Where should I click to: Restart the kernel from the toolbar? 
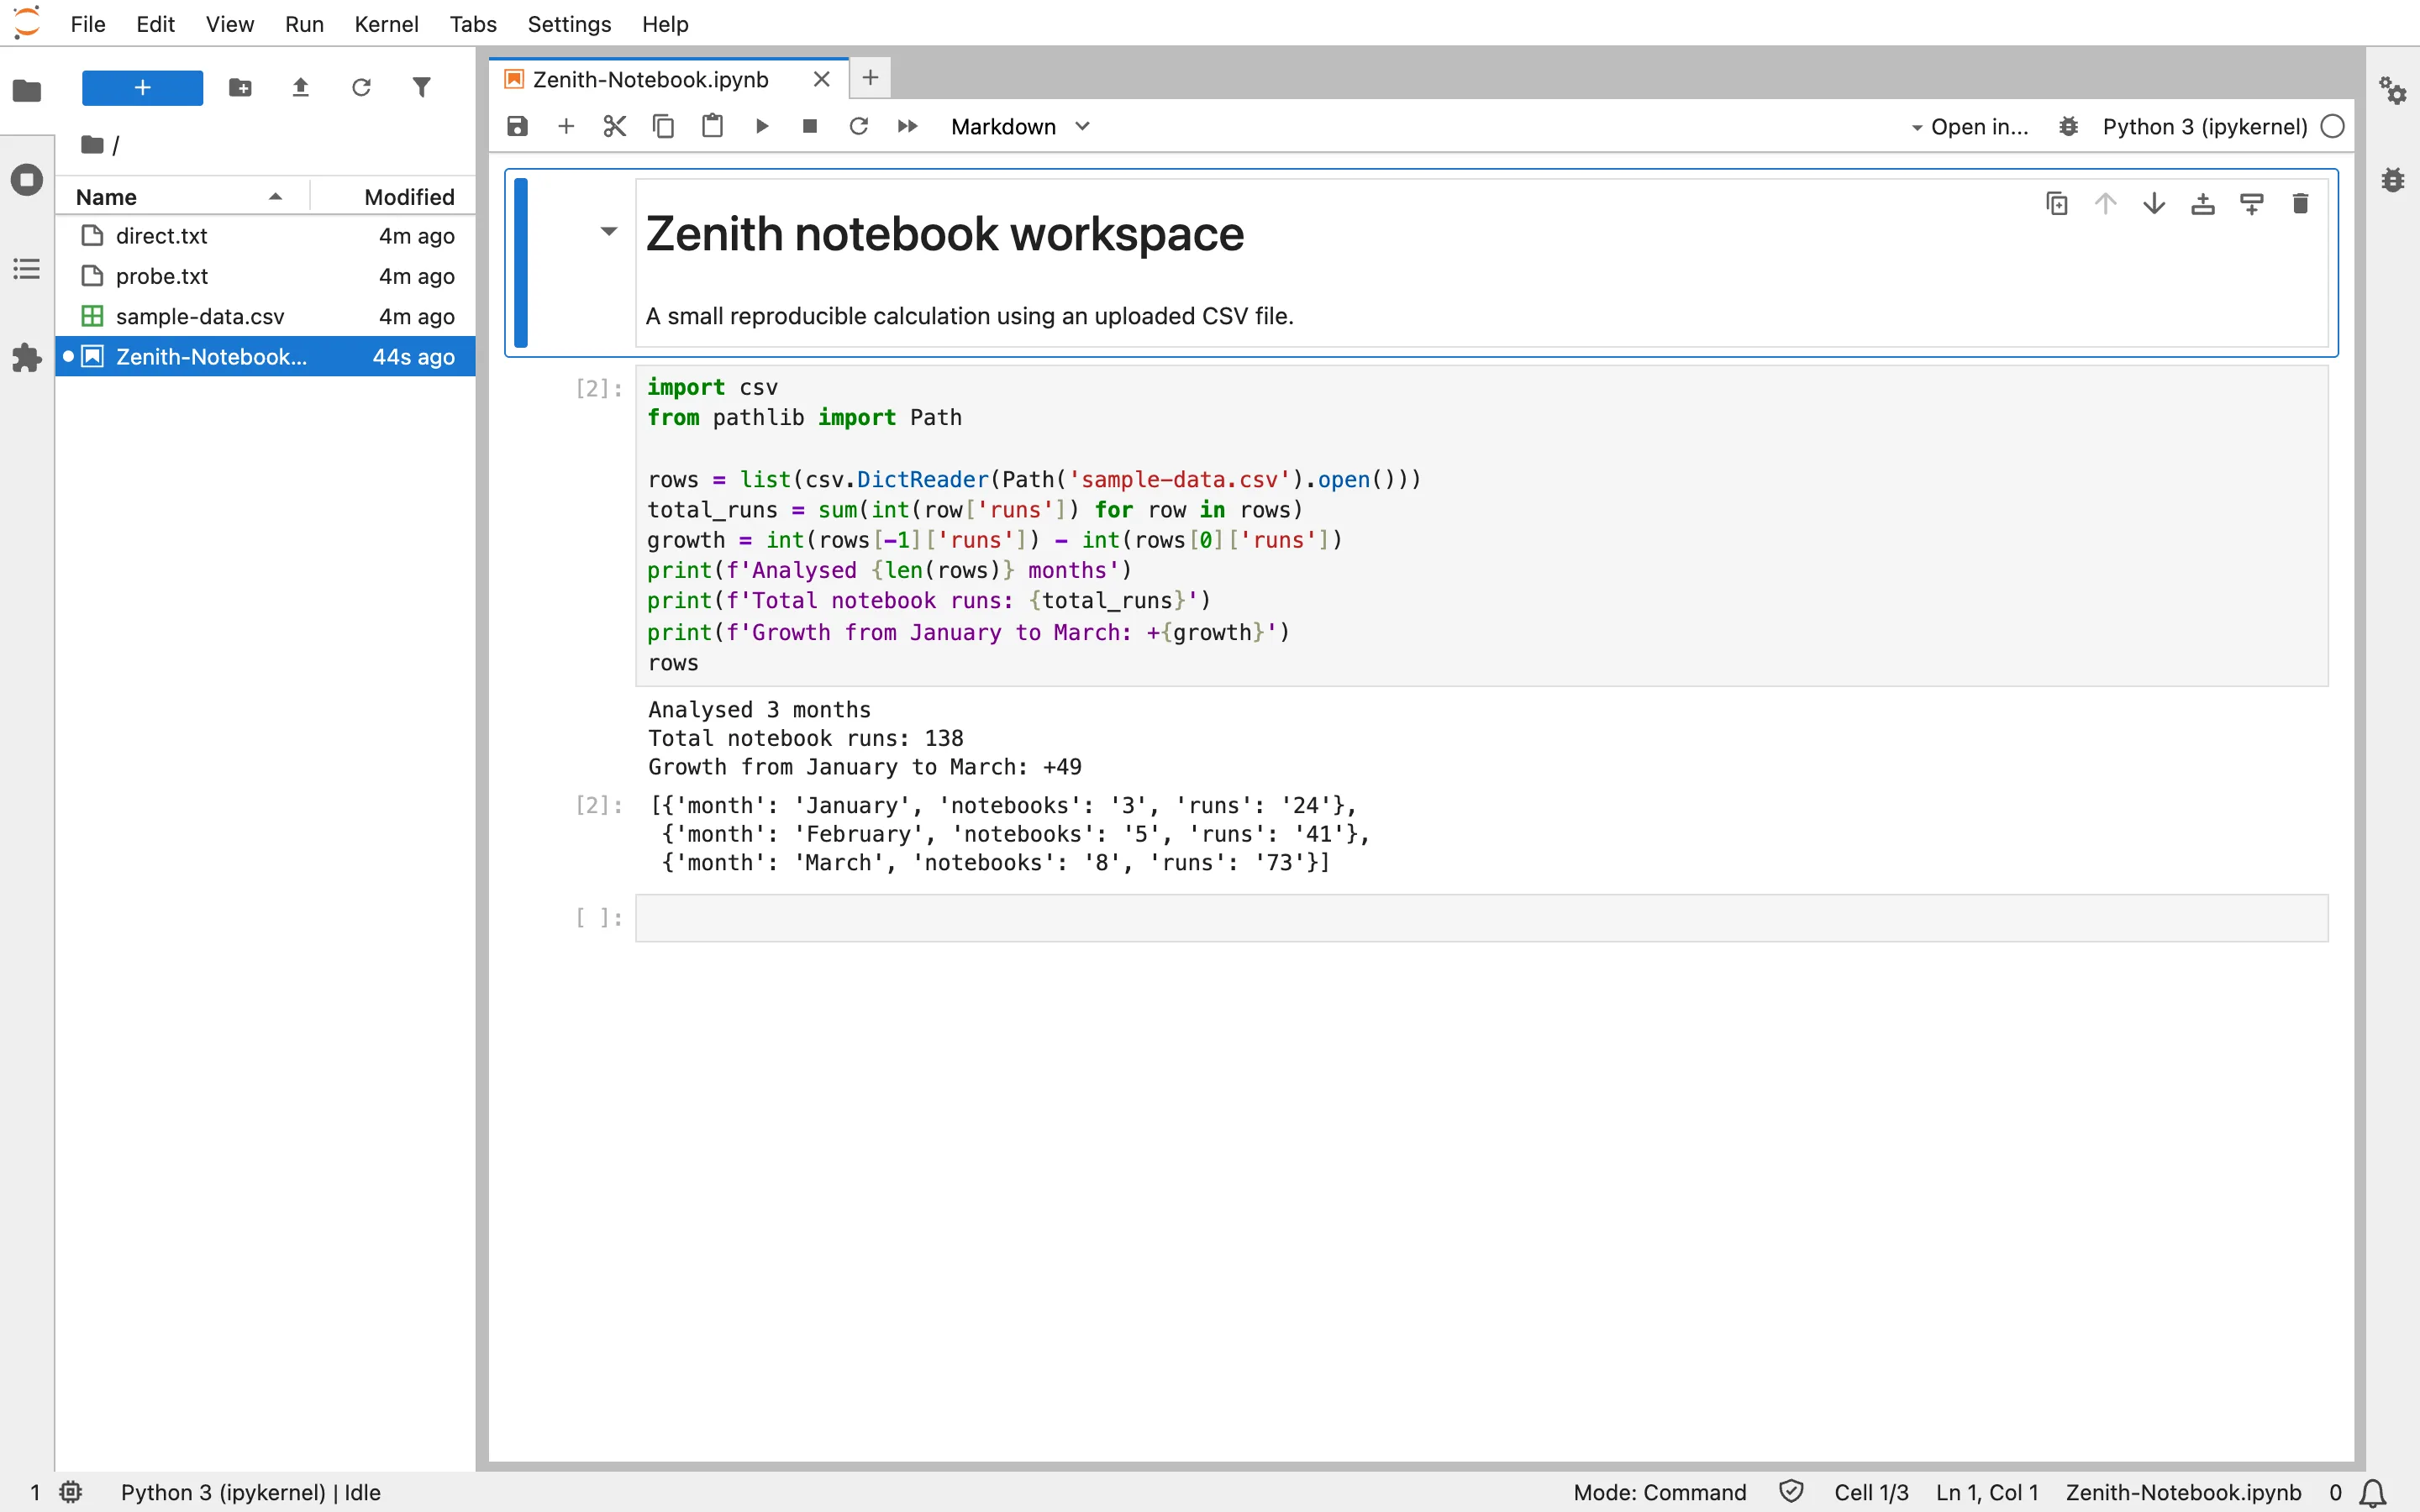click(x=858, y=126)
